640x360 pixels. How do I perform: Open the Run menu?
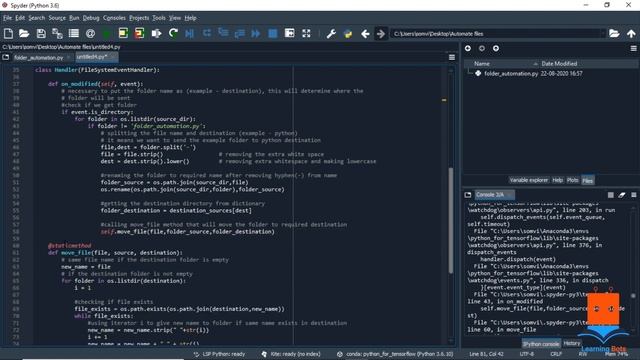[x=74, y=18]
